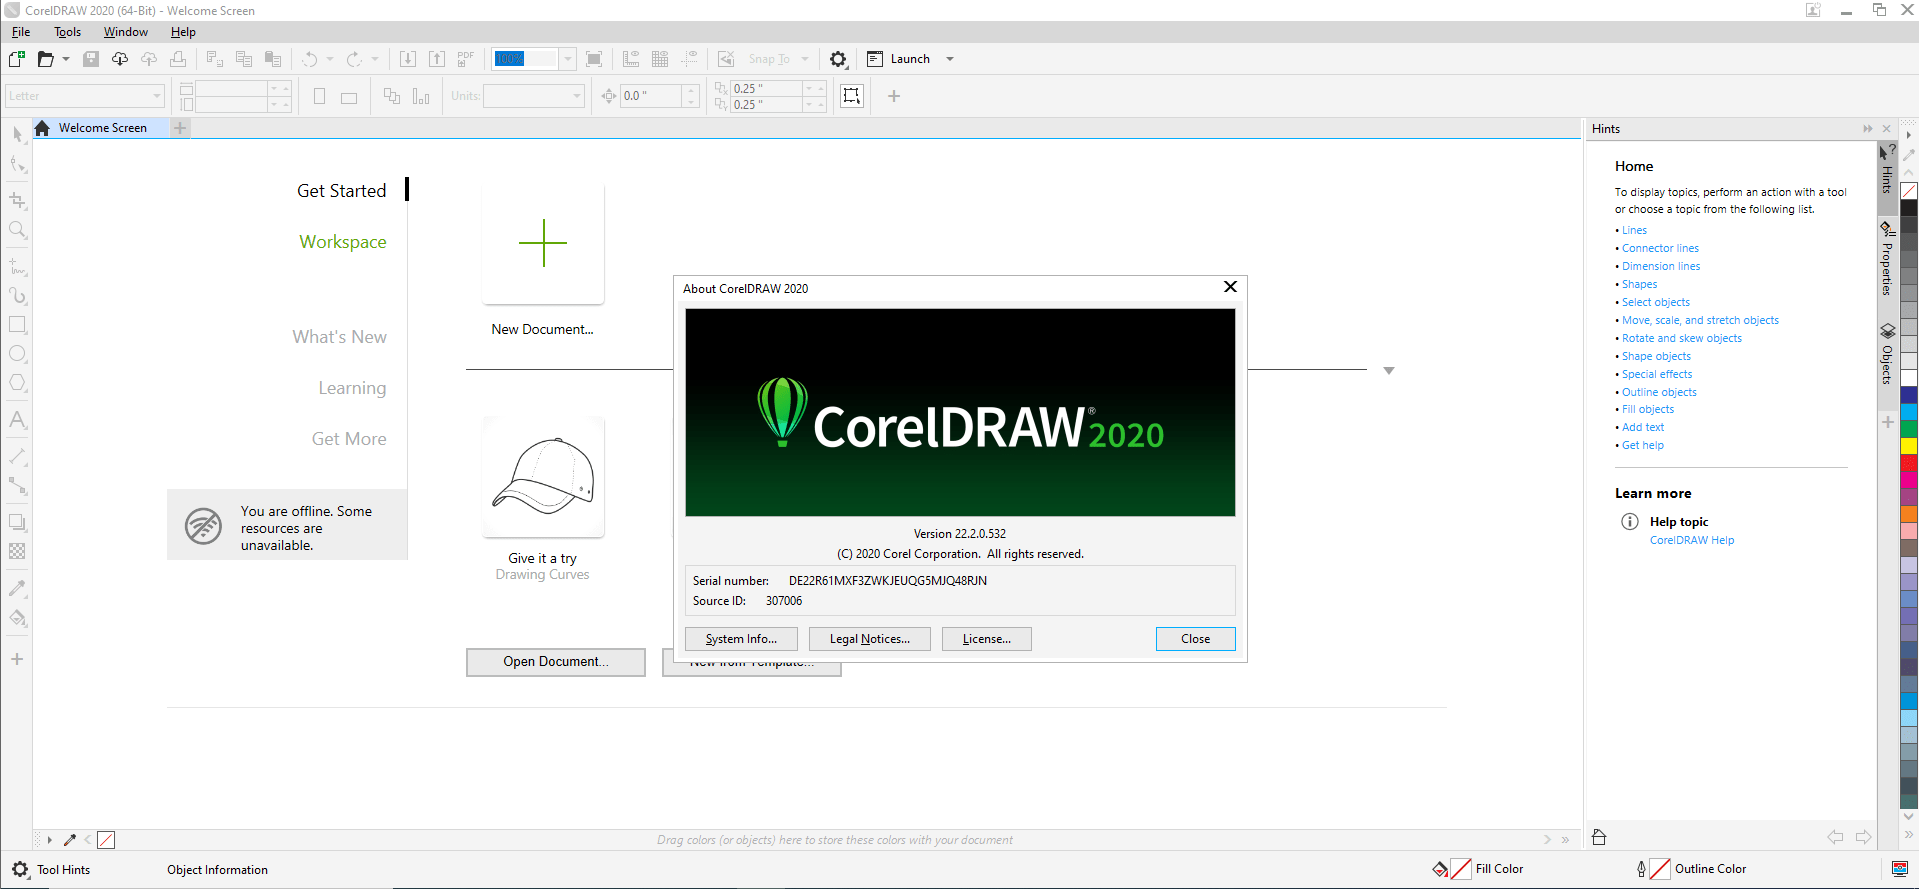Click the New Document thumbnail
This screenshot has height=889, width=1919.
543,243
